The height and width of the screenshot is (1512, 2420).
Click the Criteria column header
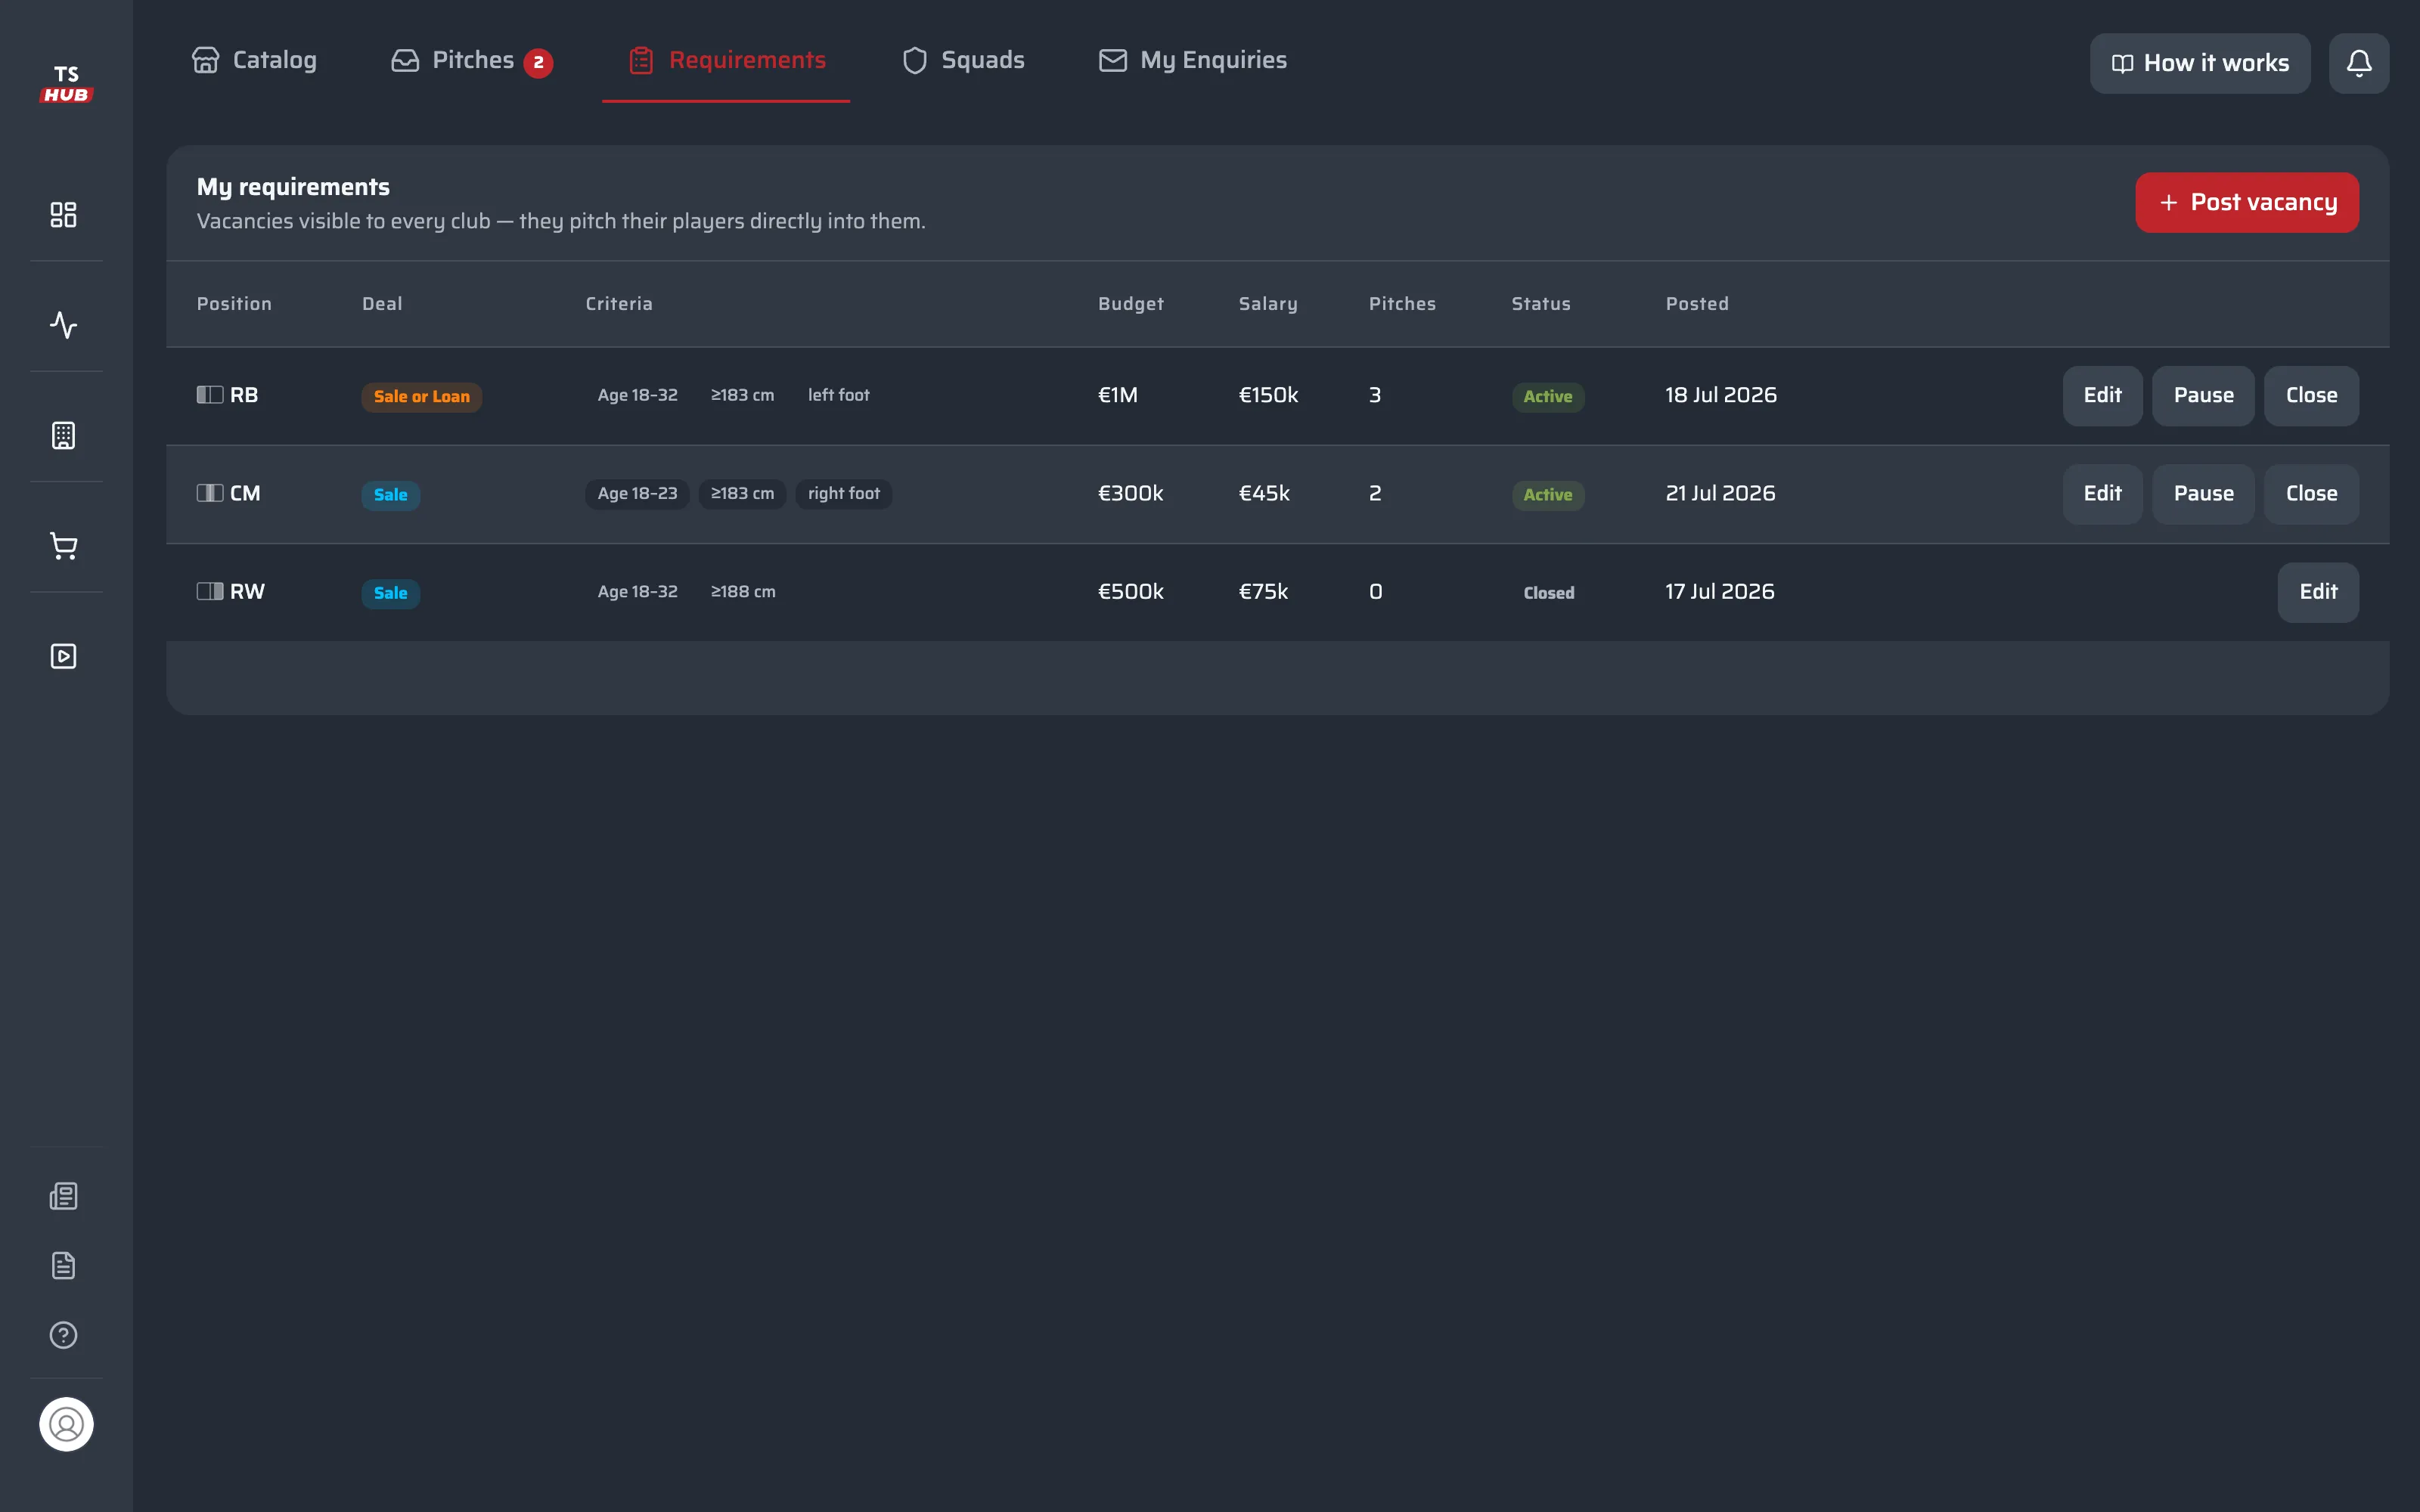click(619, 304)
